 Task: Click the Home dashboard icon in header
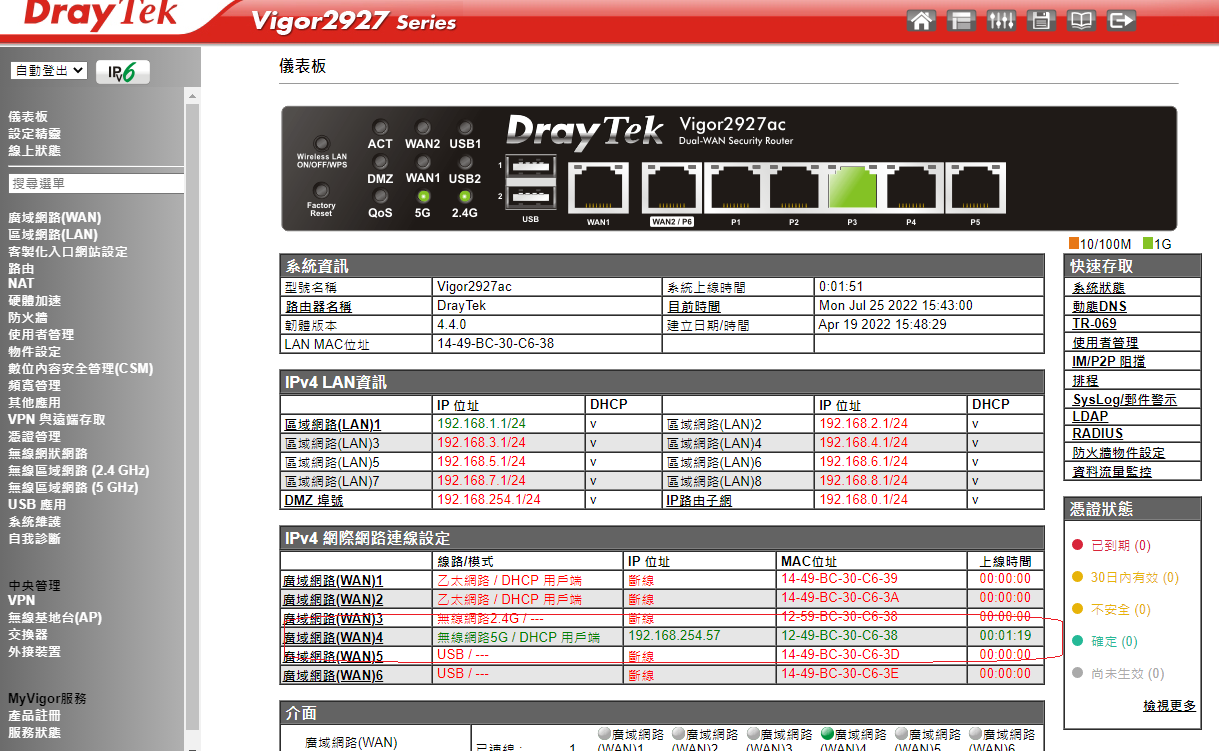point(922,20)
